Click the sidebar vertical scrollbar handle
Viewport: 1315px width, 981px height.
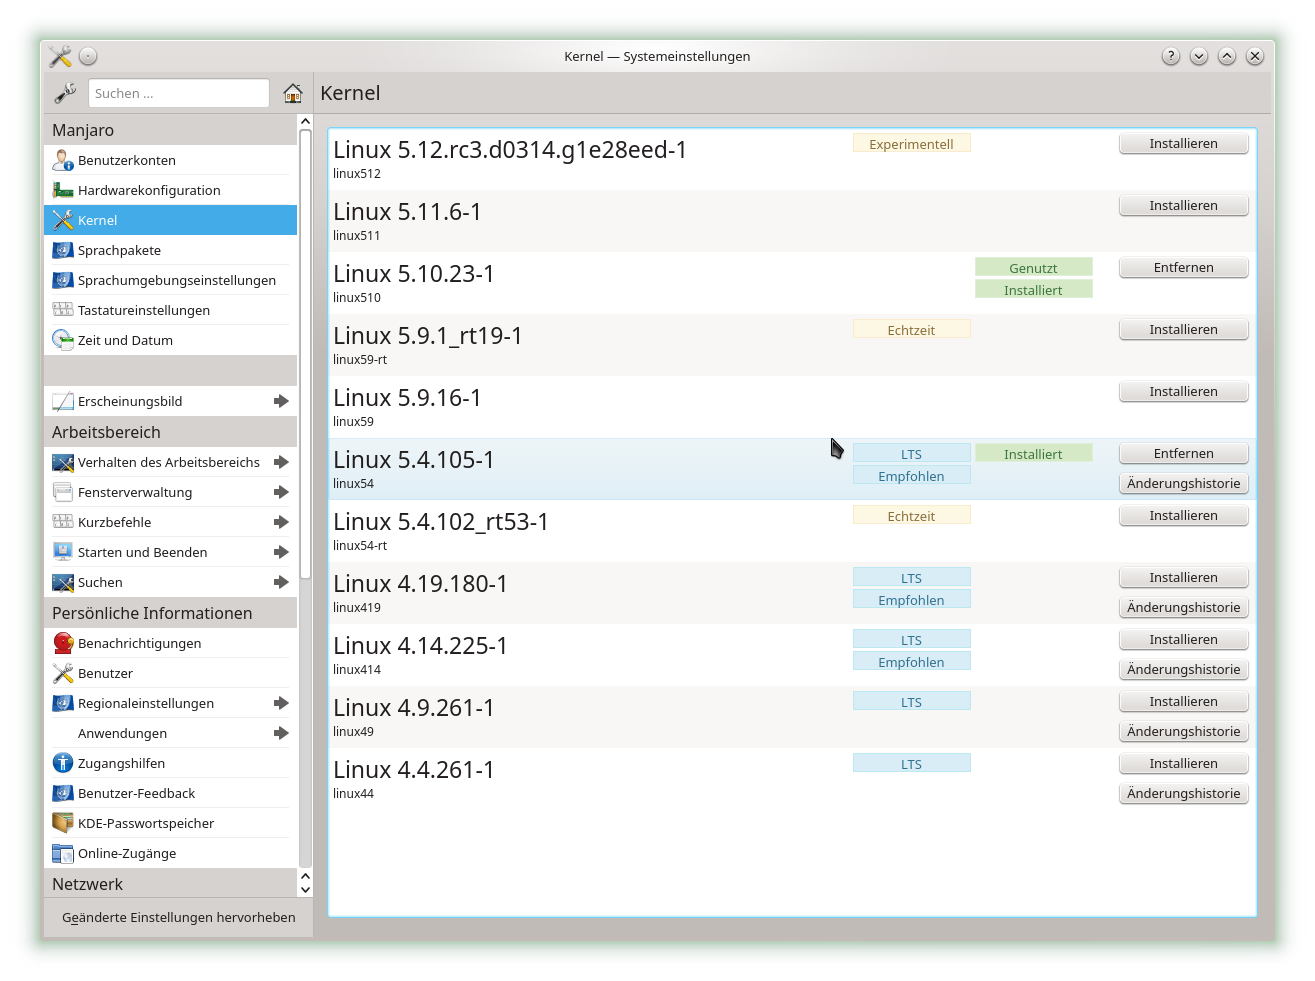coord(306,354)
